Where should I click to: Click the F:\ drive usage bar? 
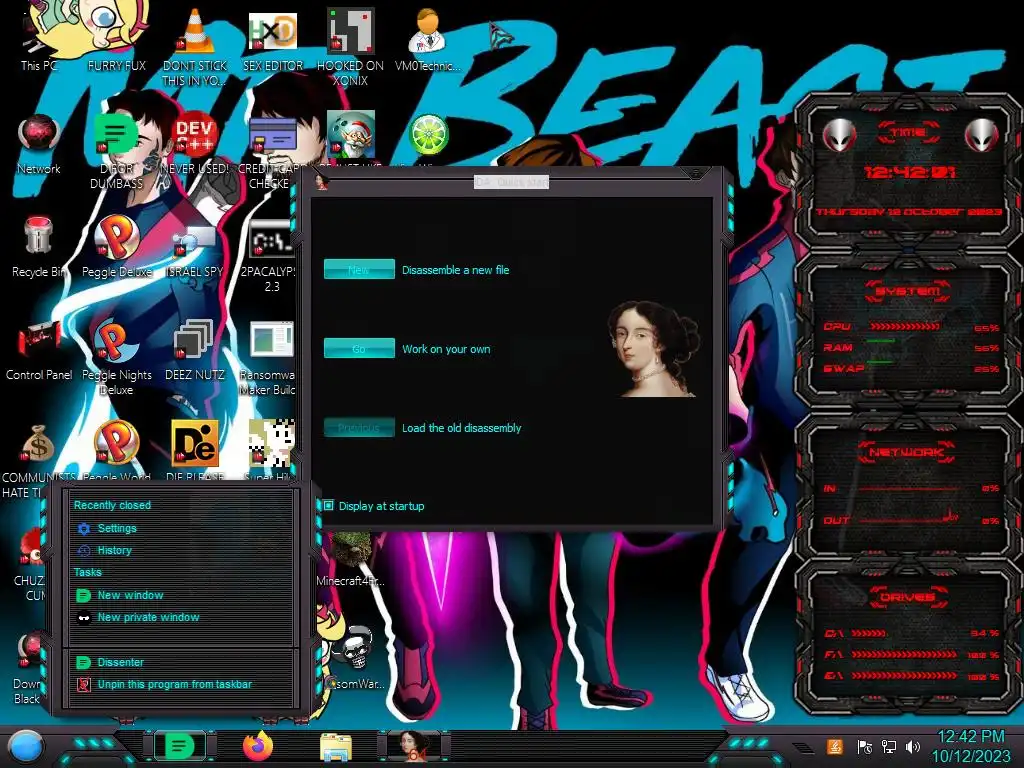[x=905, y=654]
